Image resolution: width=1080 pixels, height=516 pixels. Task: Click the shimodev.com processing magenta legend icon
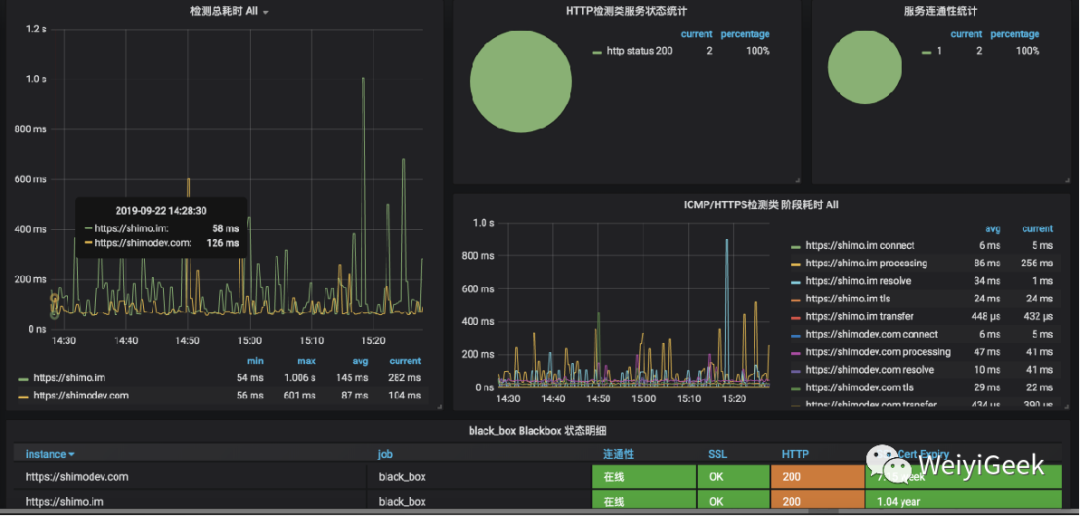(x=796, y=353)
